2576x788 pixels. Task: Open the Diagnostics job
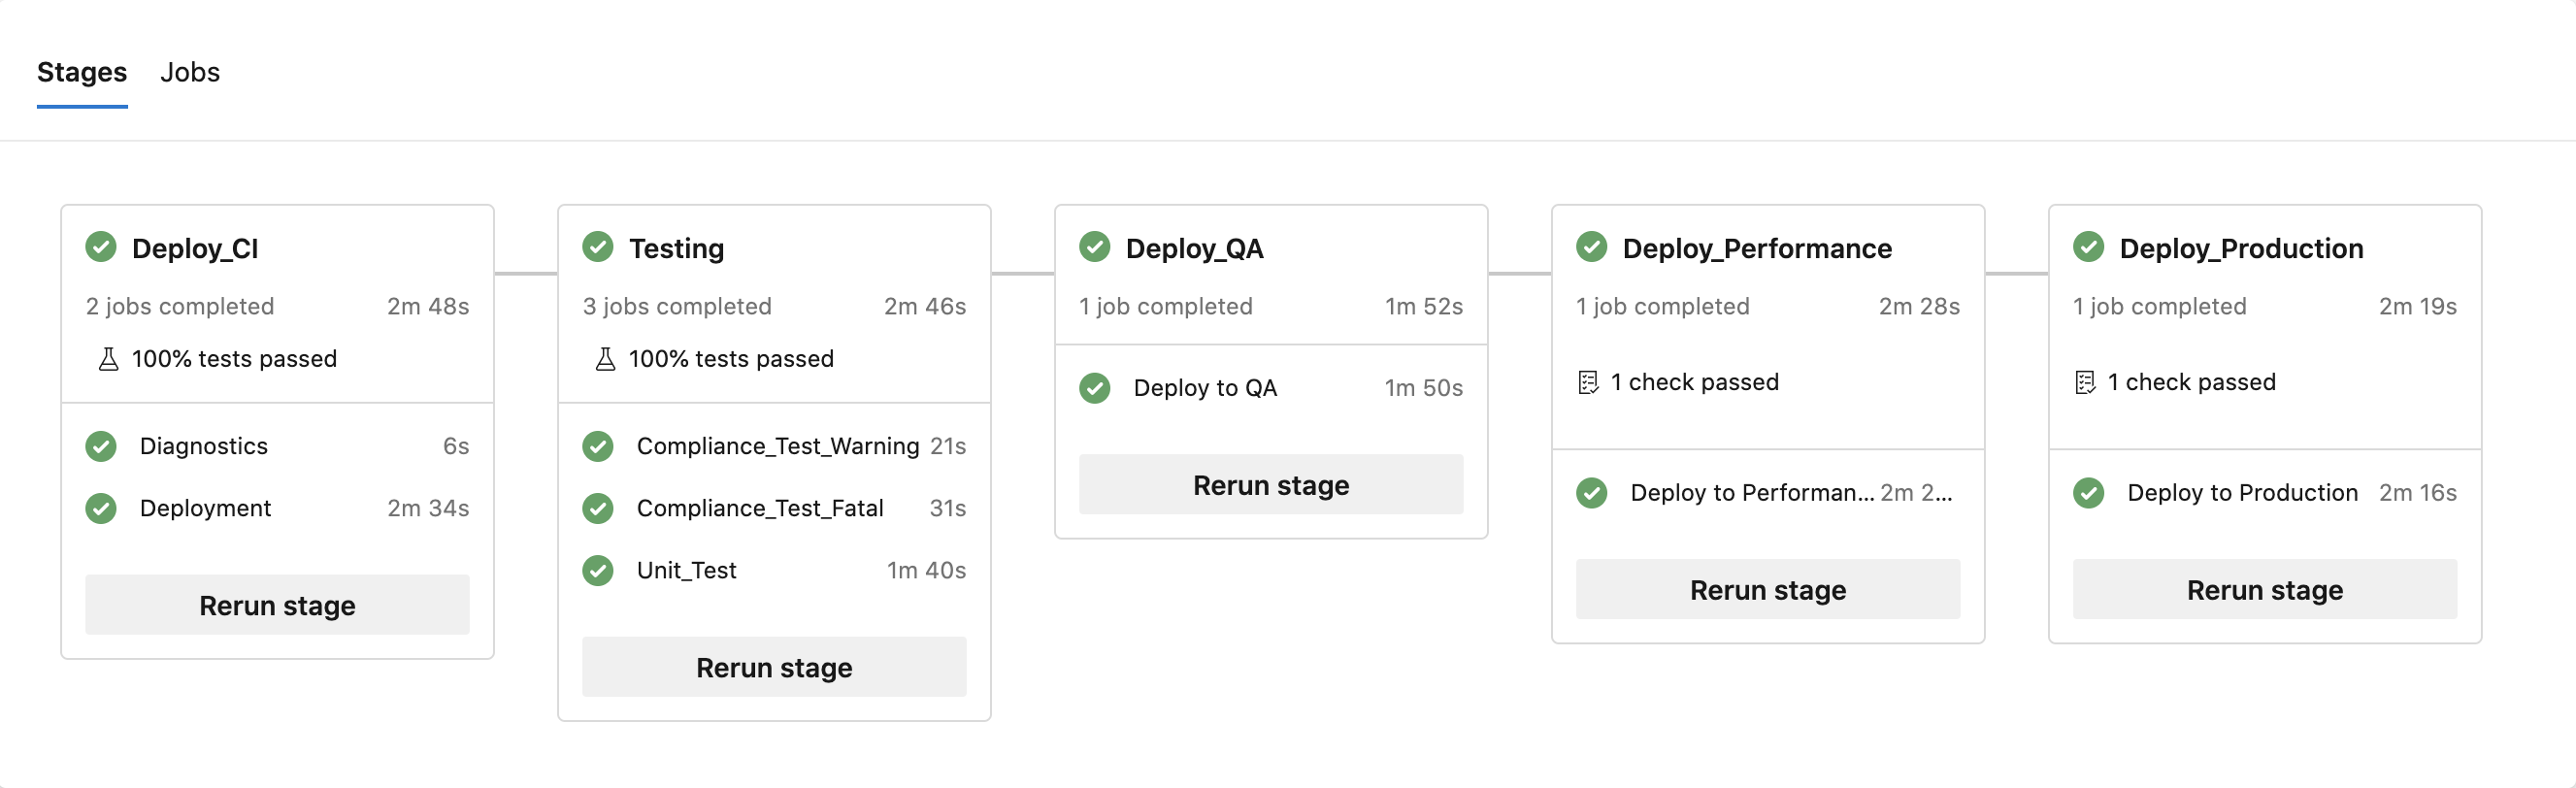pyautogui.click(x=204, y=446)
